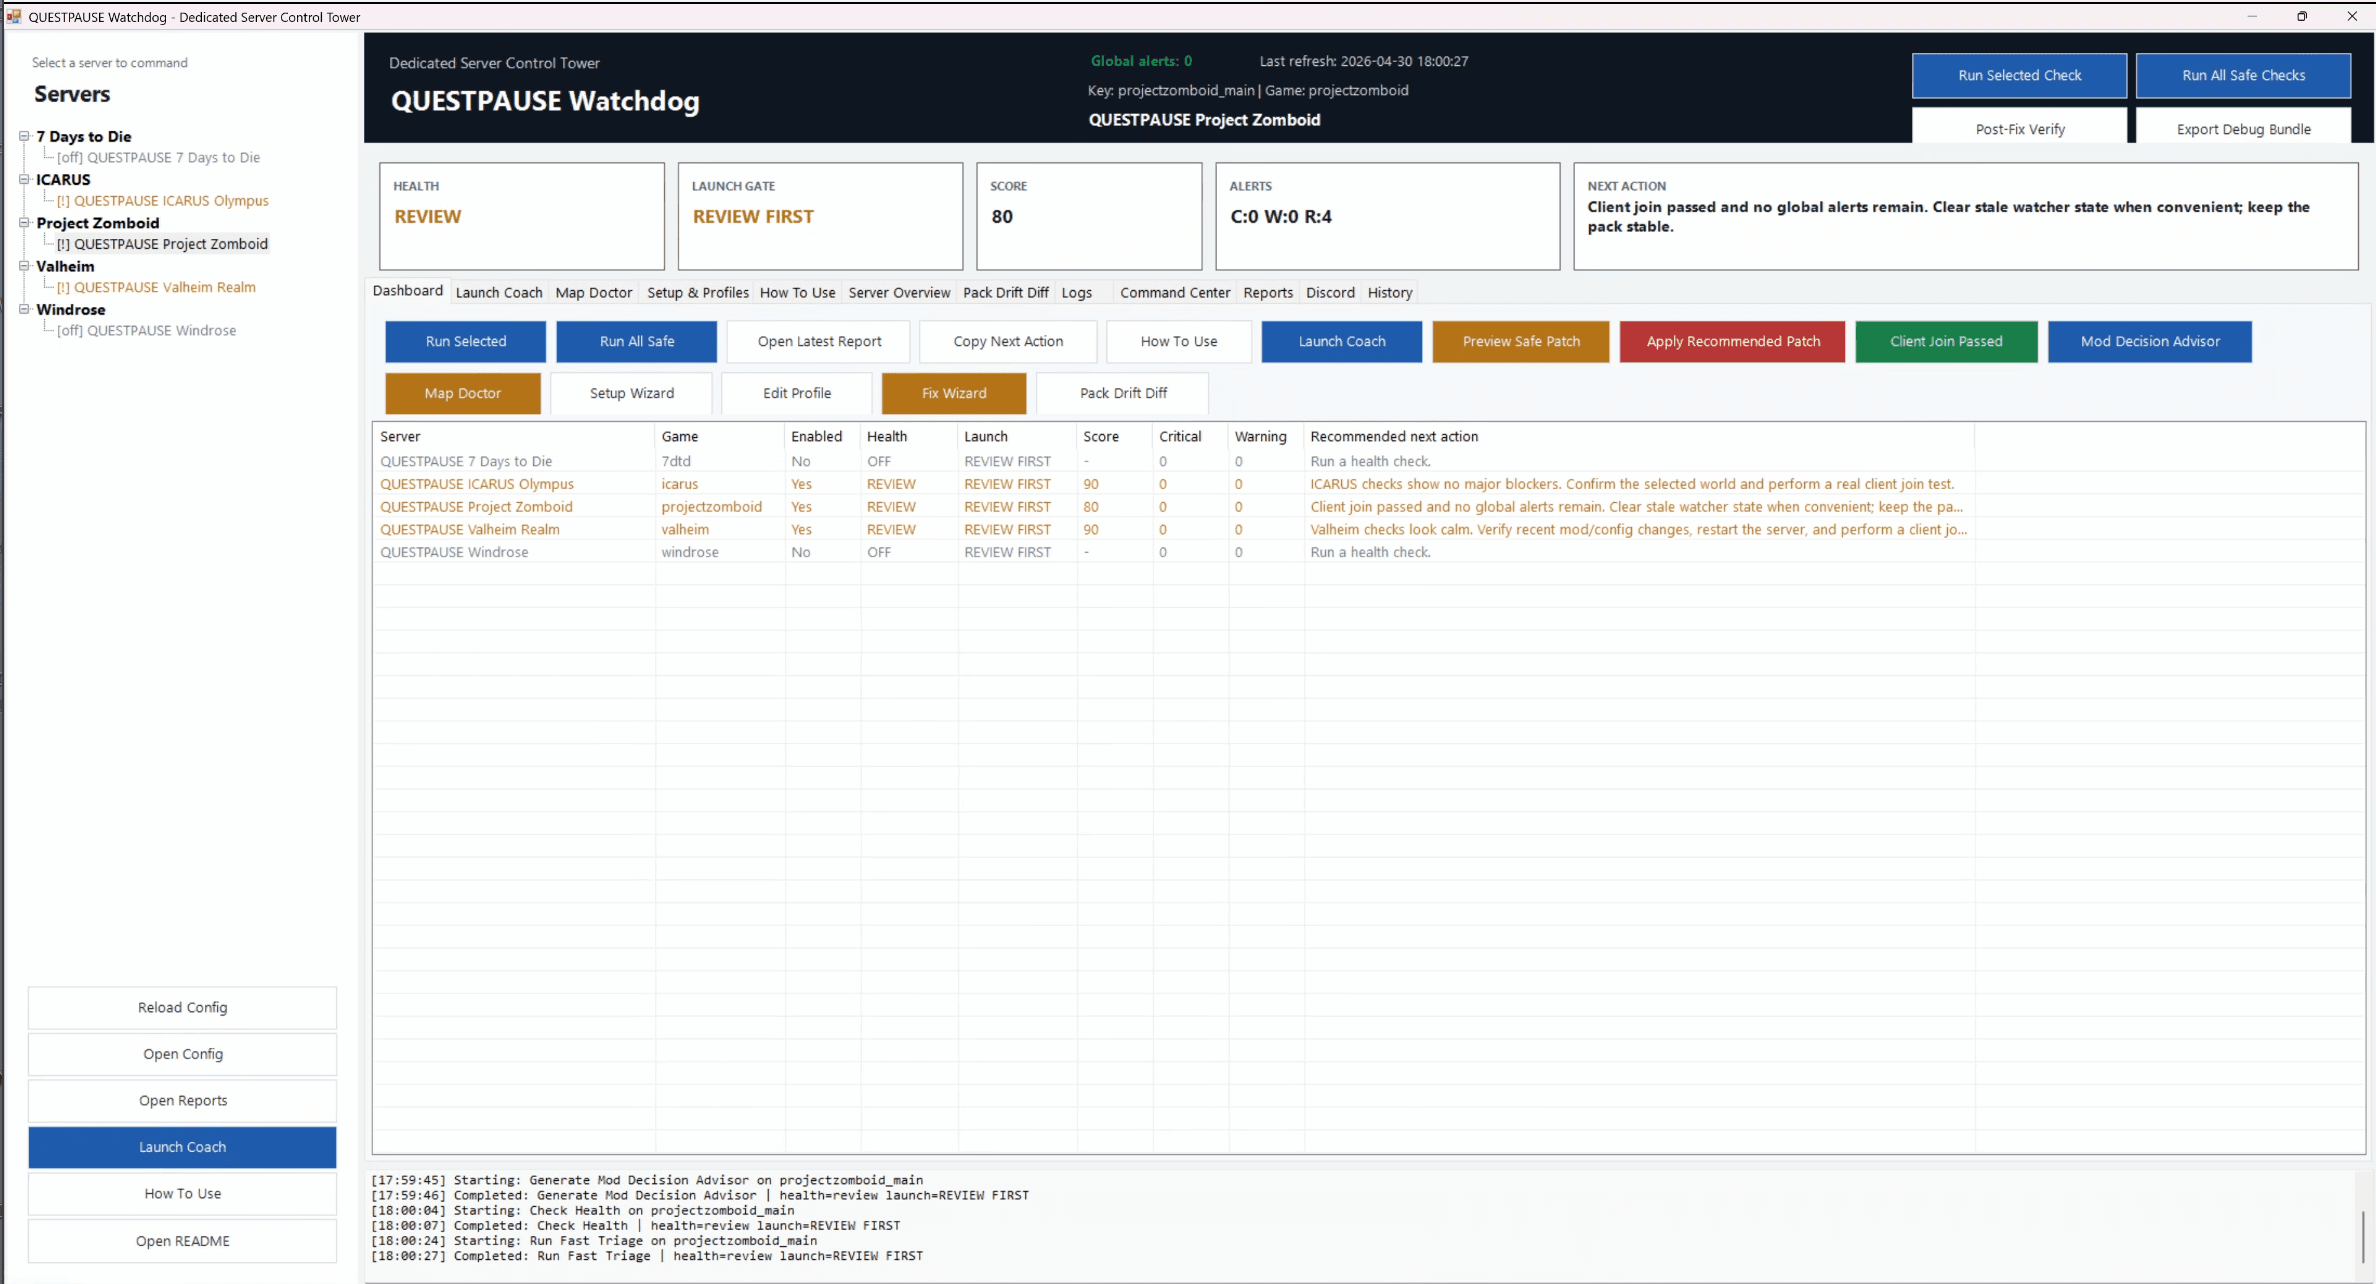Screen dimensions: 2376x1284
Task: Open the Server Overview tab
Action: coord(899,292)
